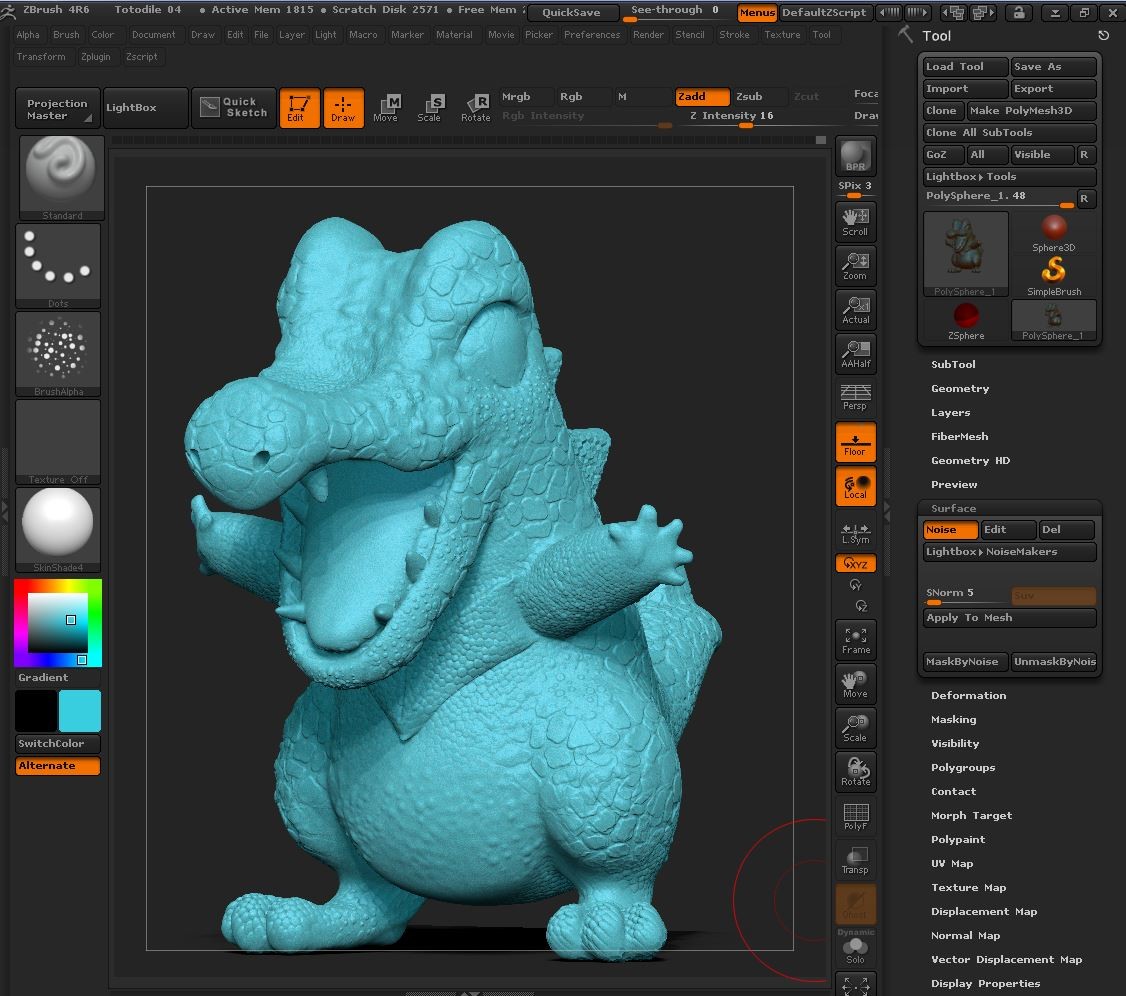Viewport: 1126px width, 996px height.
Task: Toggle Alternate color option
Action: [x=57, y=766]
